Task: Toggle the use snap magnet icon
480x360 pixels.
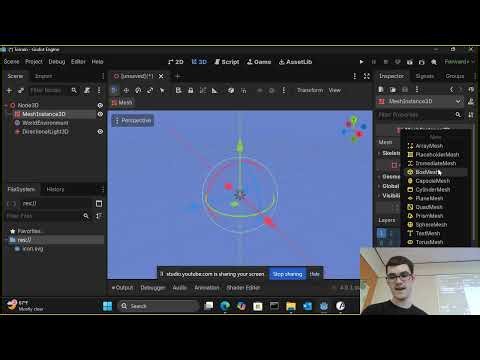Action: [x=243, y=90]
